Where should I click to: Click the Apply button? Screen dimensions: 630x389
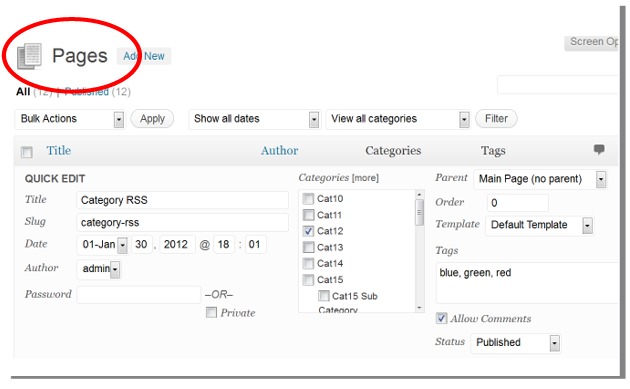[152, 119]
